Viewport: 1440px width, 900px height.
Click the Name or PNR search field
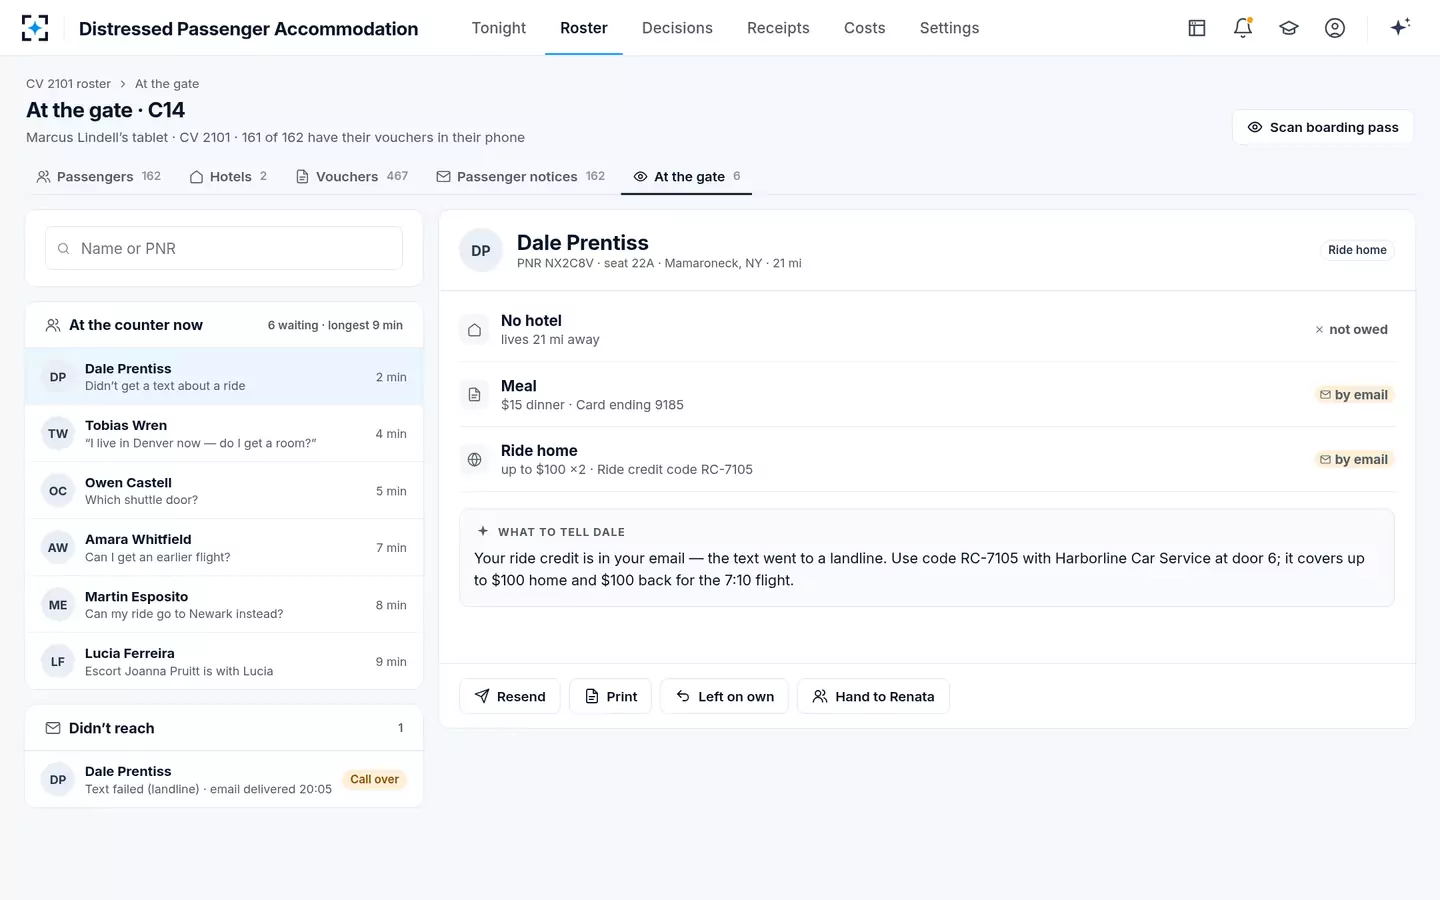tap(224, 248)
